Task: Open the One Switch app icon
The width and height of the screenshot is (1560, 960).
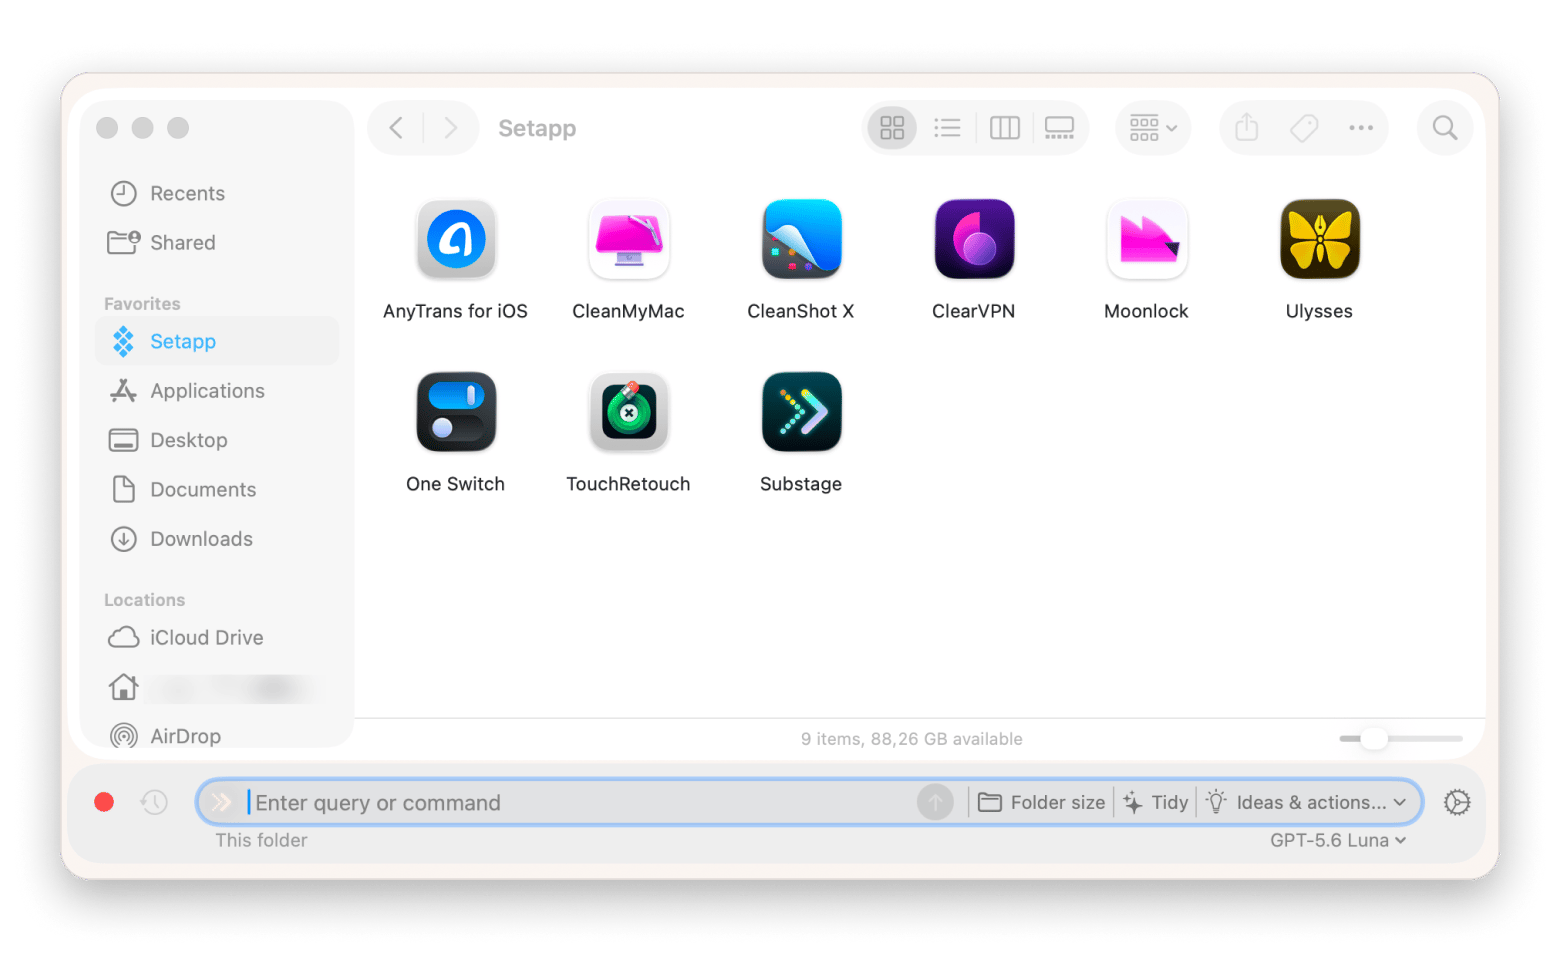Action: tap(456, 412)
